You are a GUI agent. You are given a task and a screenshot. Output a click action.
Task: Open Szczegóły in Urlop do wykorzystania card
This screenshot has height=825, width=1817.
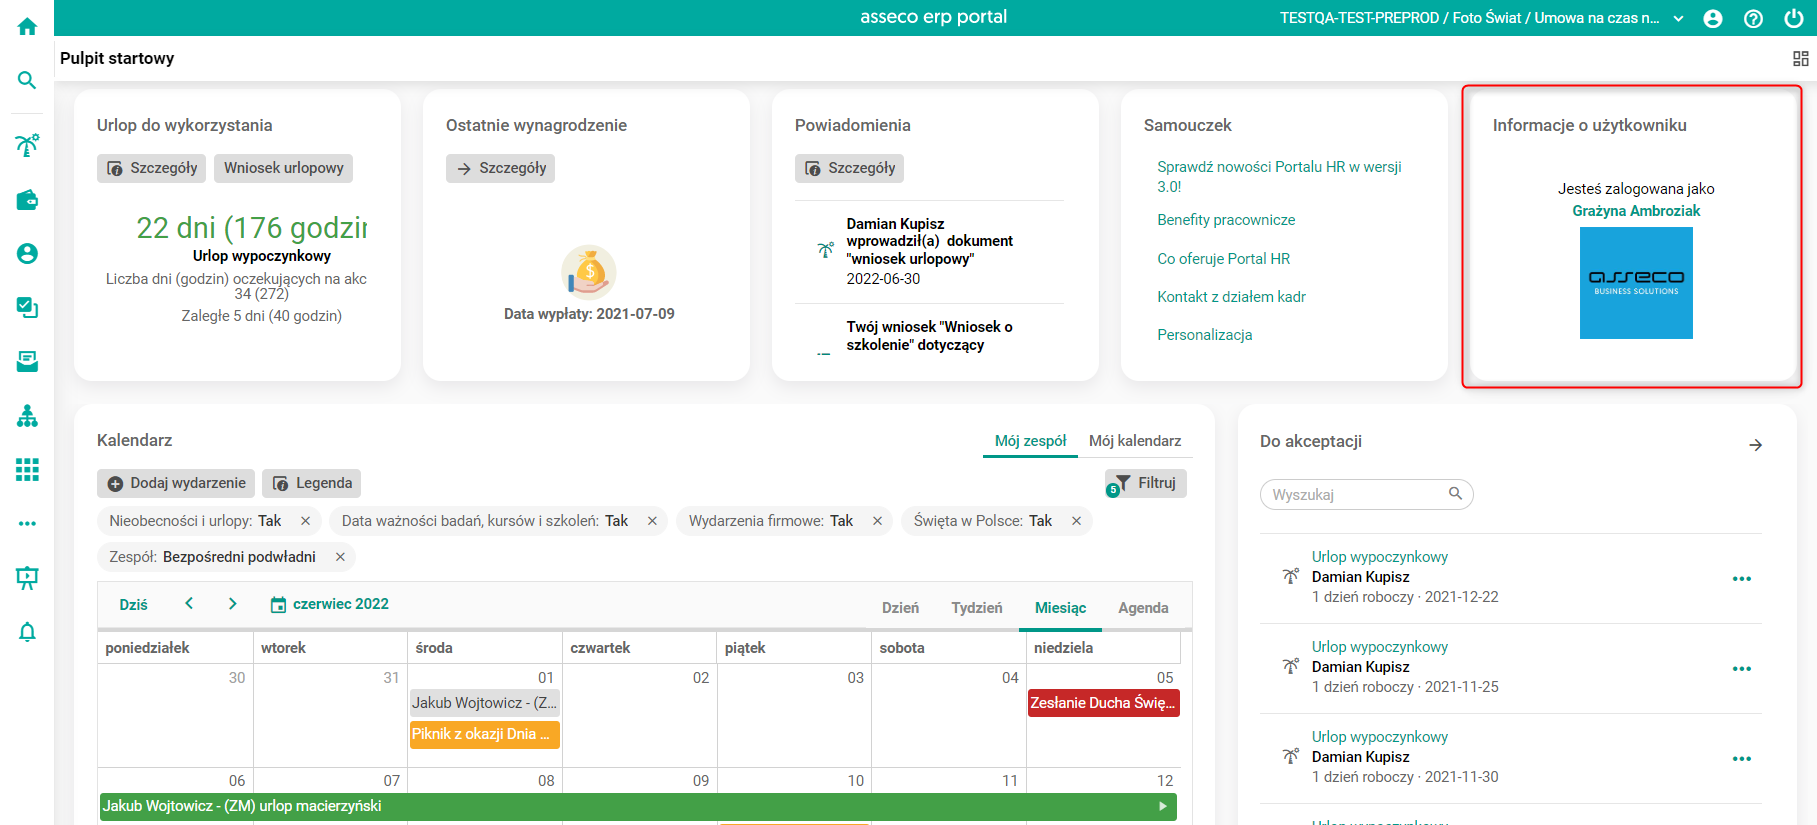click(152, 168)
